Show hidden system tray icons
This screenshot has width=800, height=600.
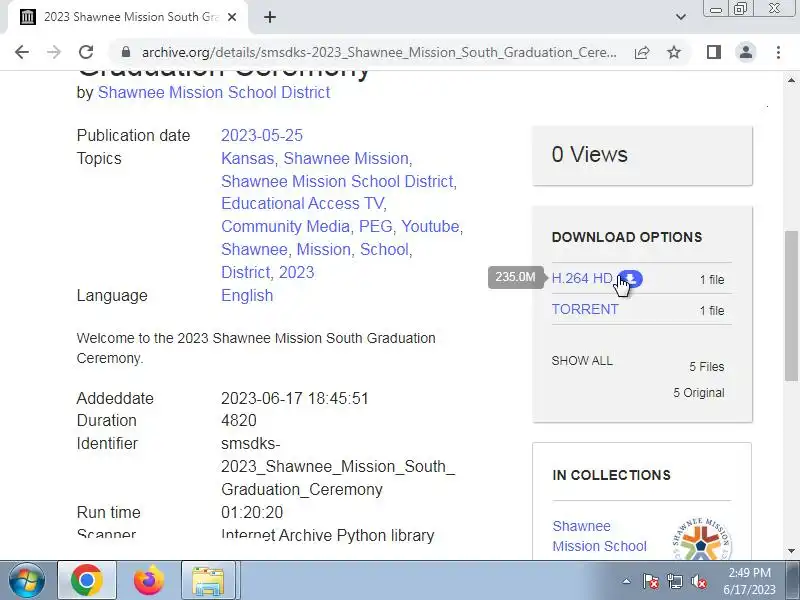click(627, 581)
